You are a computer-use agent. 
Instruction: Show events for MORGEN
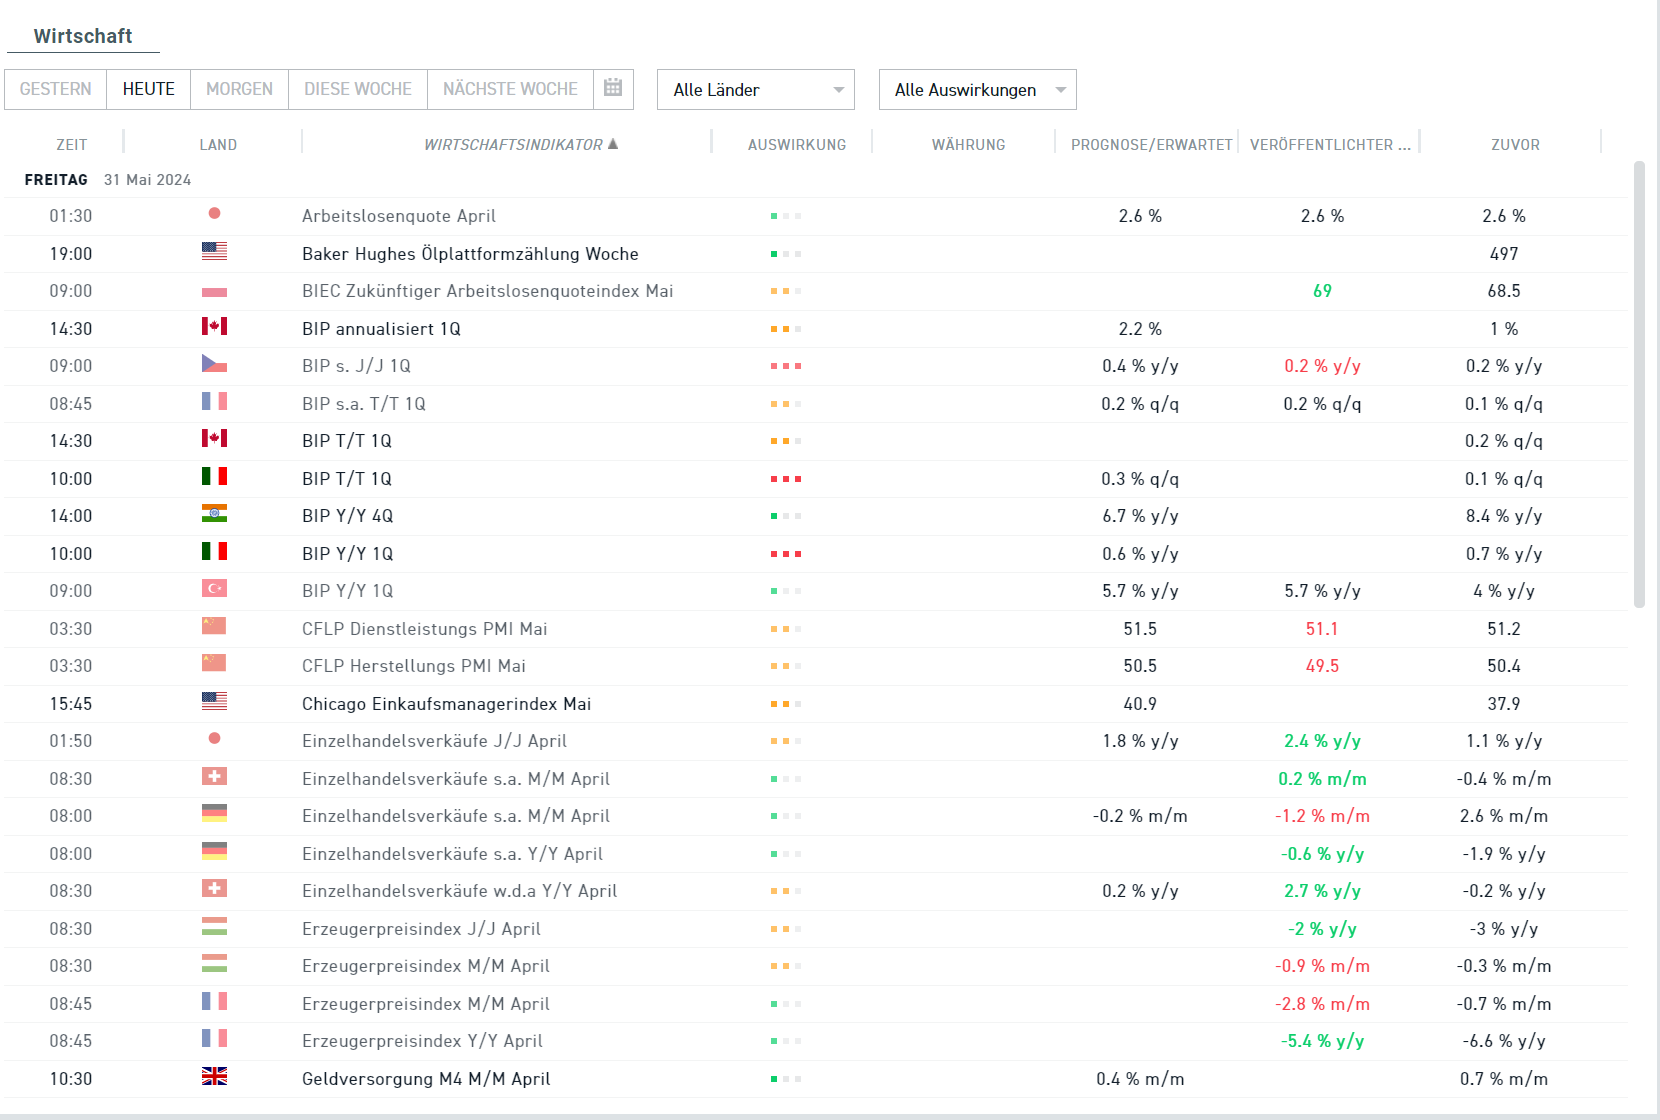tap(239, 89)
